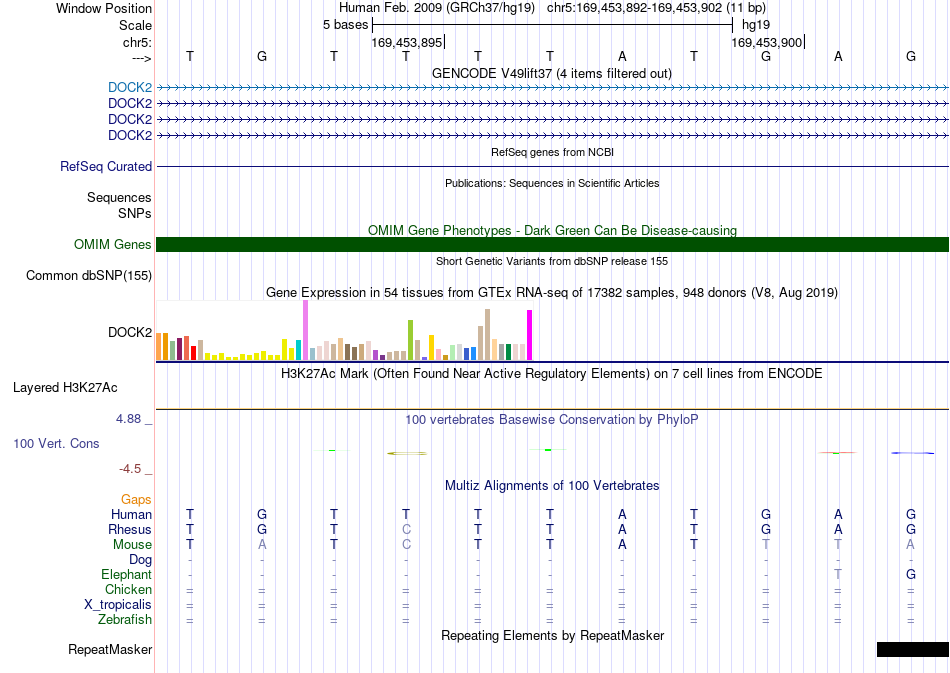Open the OMIM Genes track label

pos(113,245)
